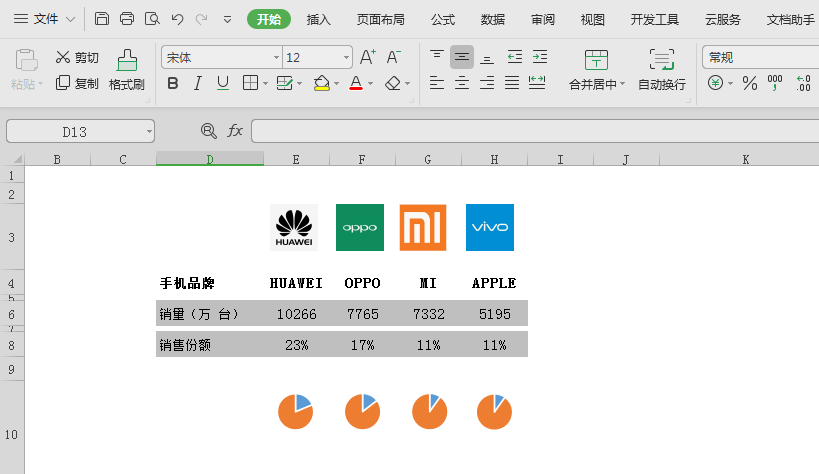Viewport: 819px width, 474px height.
Task: Click the Save icon in quick access bar
Action: [x=102, y=19]
